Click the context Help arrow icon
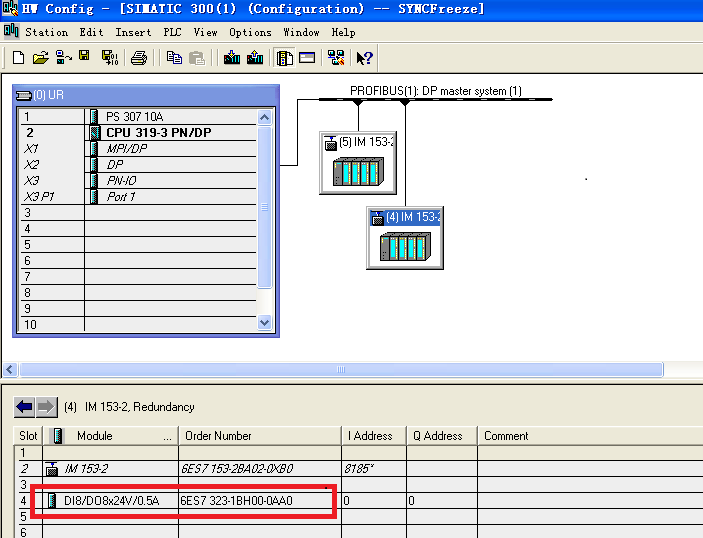 pyautogui.click(x=364, y=58)
